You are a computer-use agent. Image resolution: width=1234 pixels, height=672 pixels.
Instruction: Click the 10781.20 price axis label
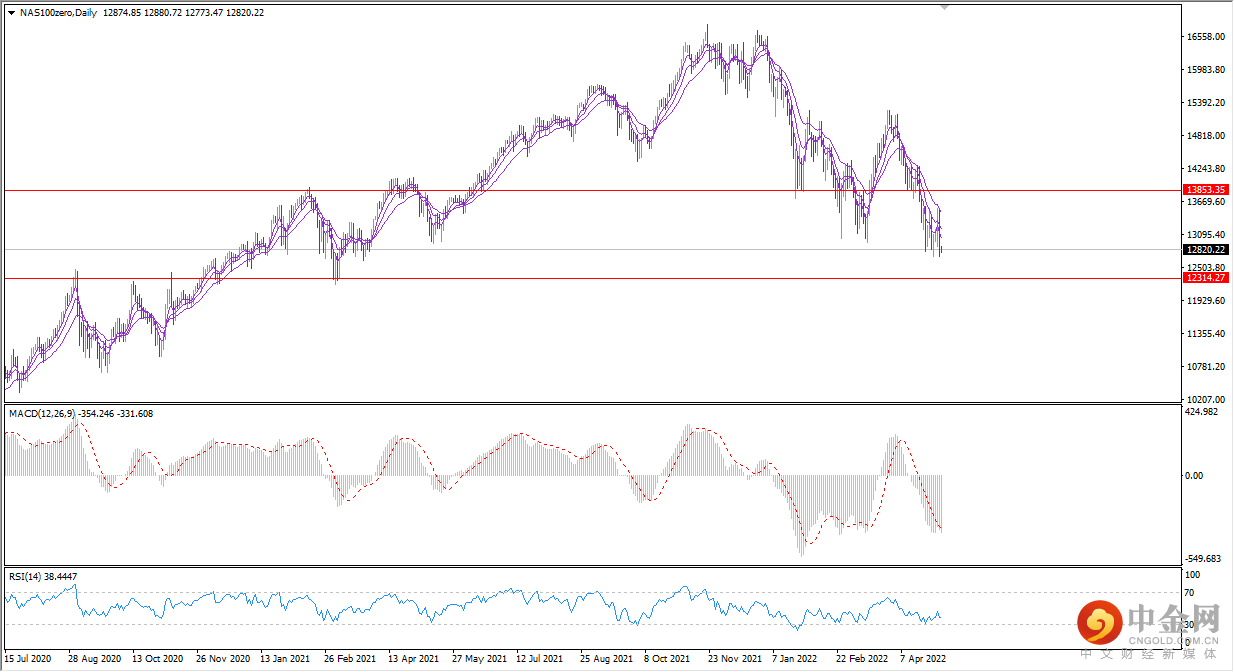point(1205,367)
